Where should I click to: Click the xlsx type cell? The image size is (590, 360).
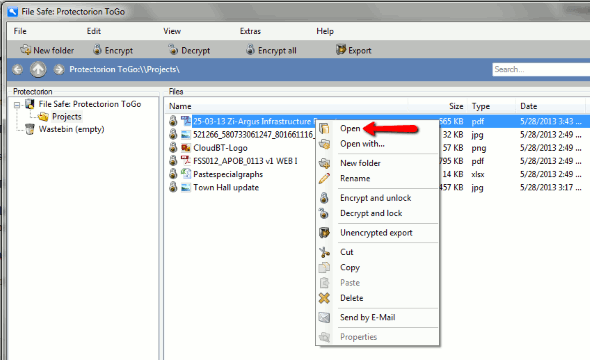478,175
